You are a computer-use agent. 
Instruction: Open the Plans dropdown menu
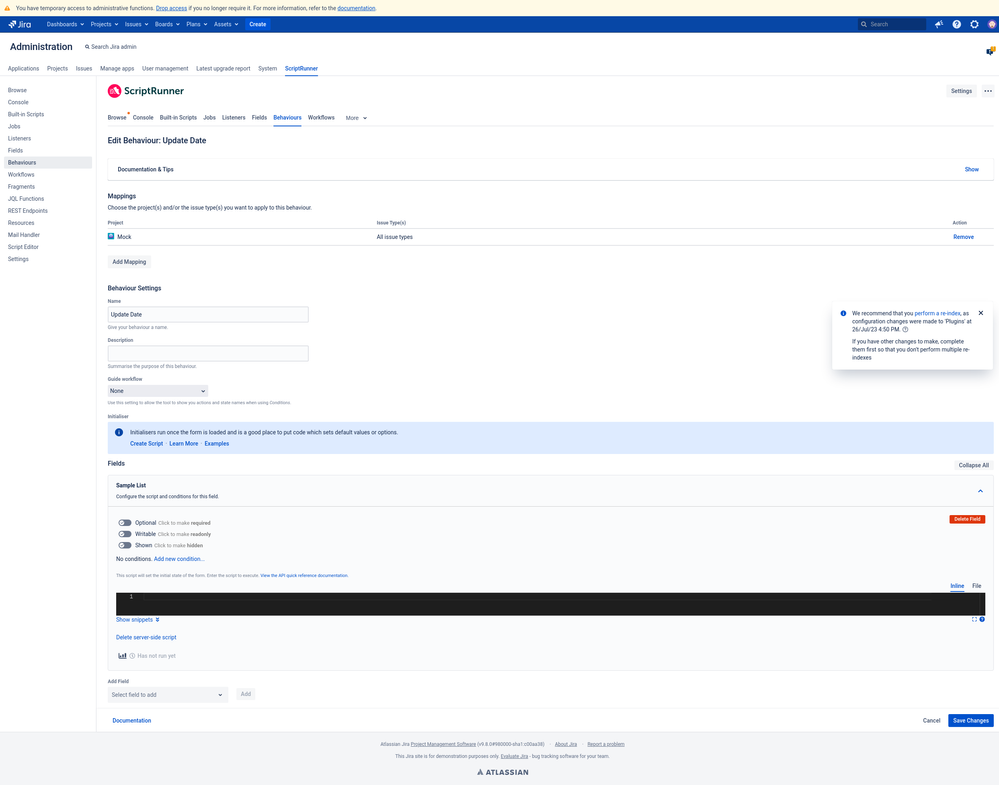(197, 24)
